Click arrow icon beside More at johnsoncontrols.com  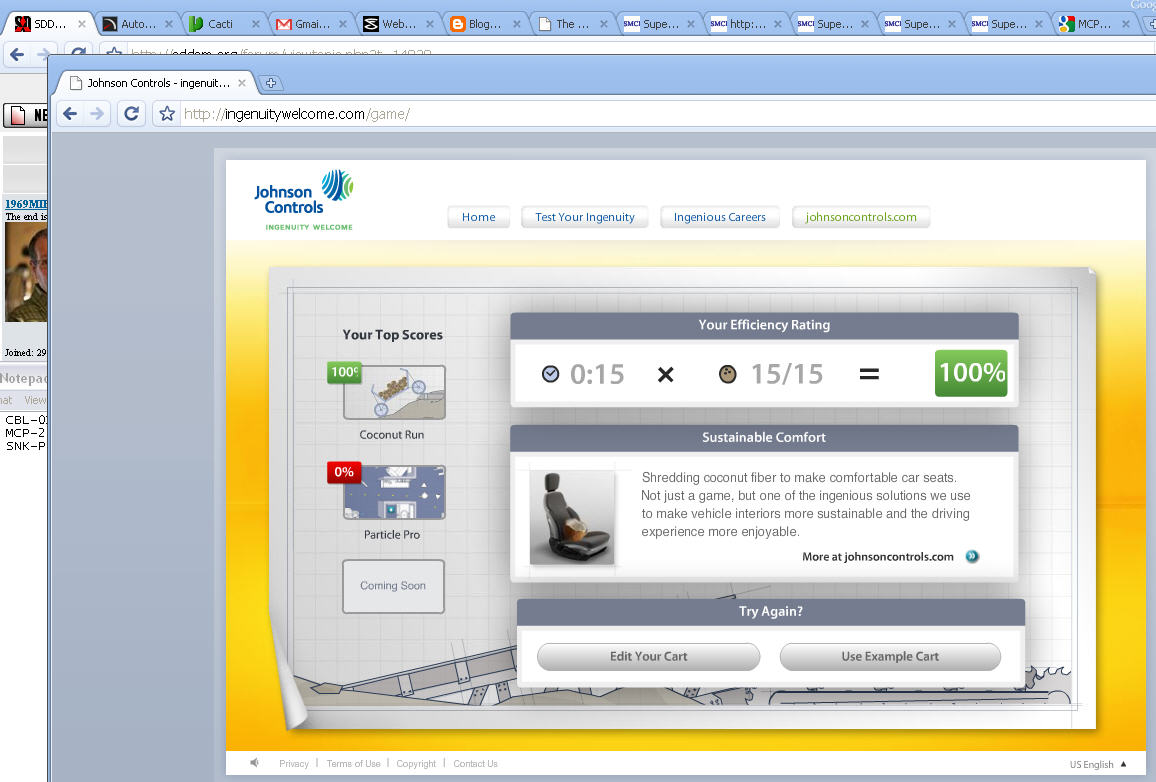coord(972,557)
